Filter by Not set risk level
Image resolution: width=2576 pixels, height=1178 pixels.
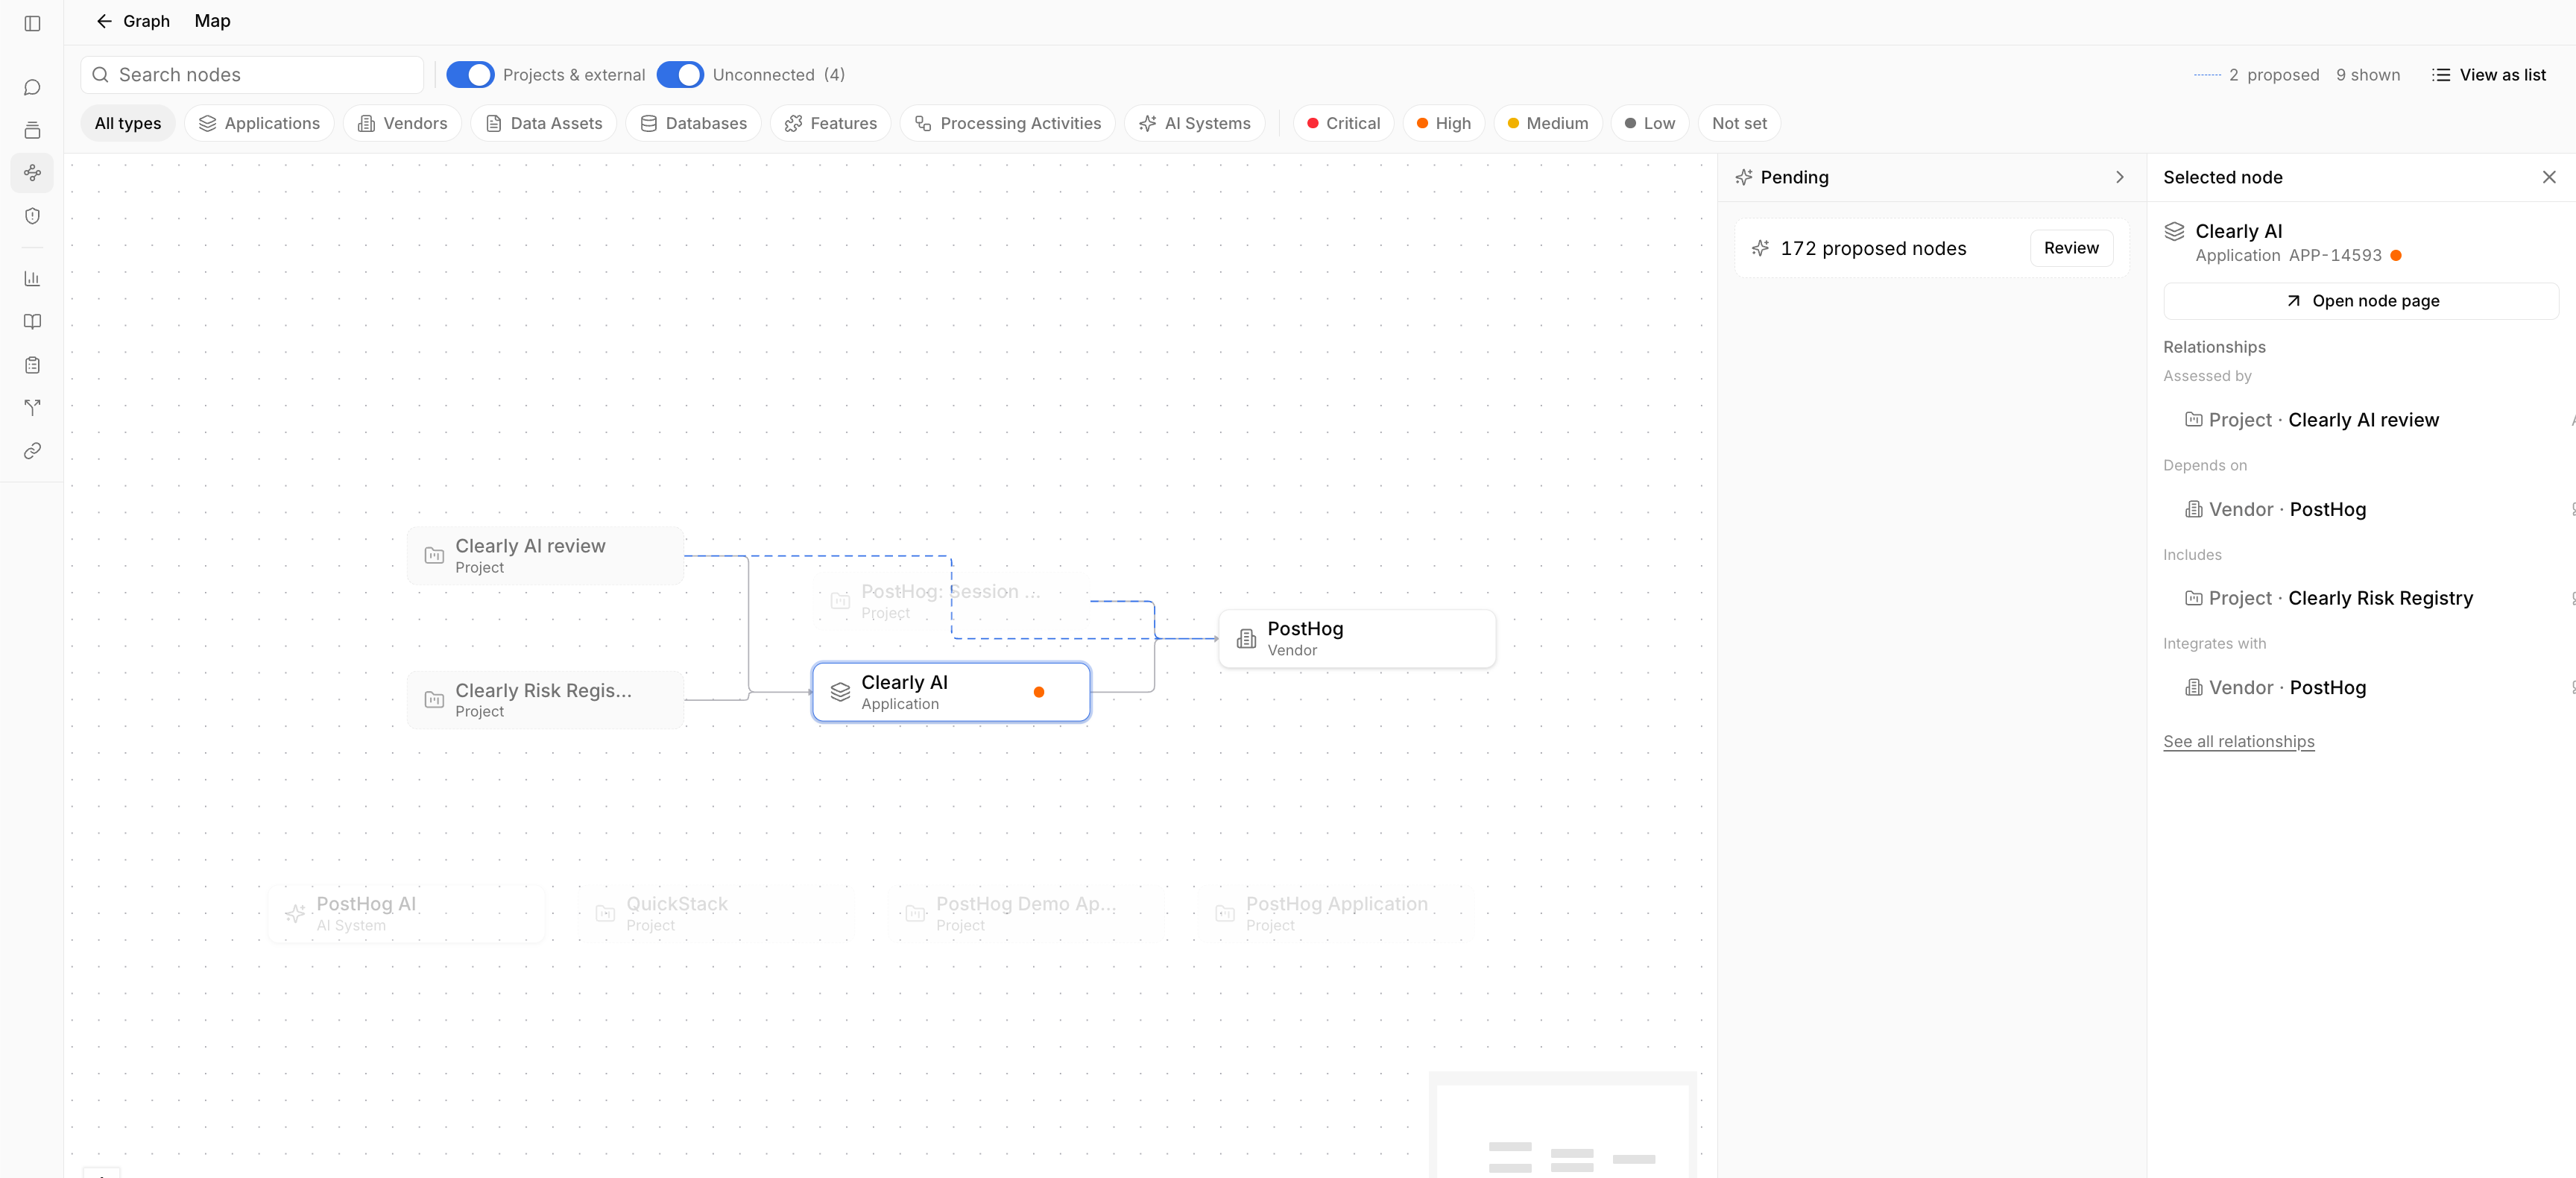(1739, 123)
